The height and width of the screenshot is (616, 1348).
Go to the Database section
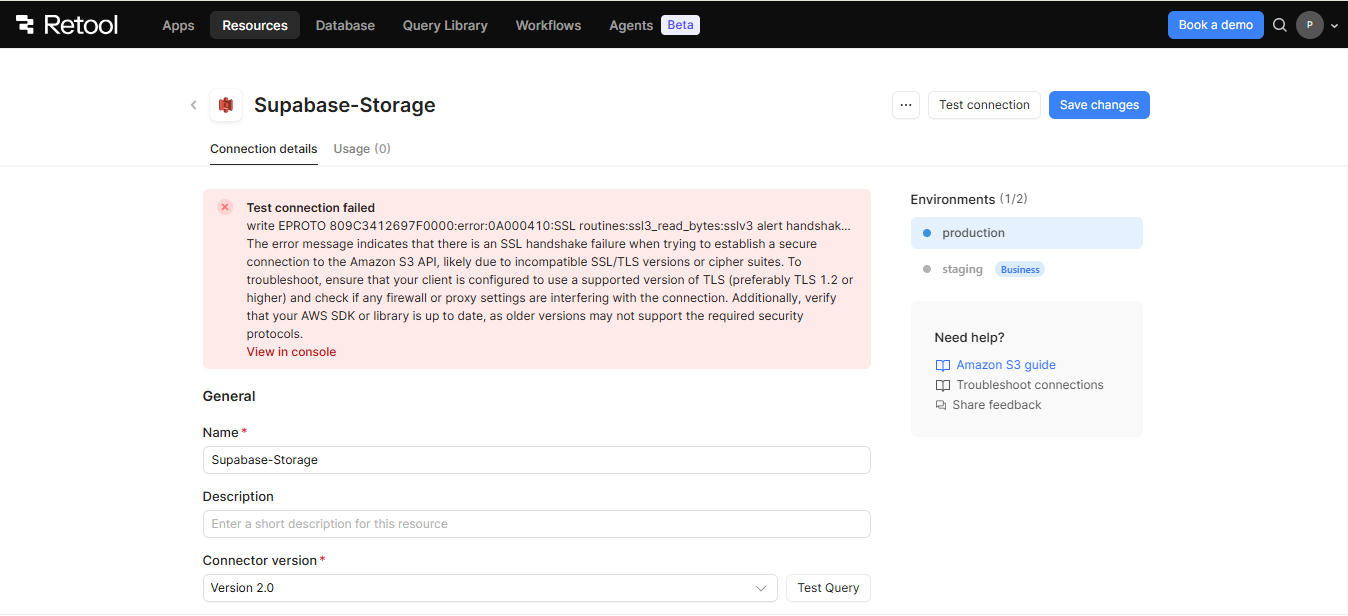[x=345, y=25]
